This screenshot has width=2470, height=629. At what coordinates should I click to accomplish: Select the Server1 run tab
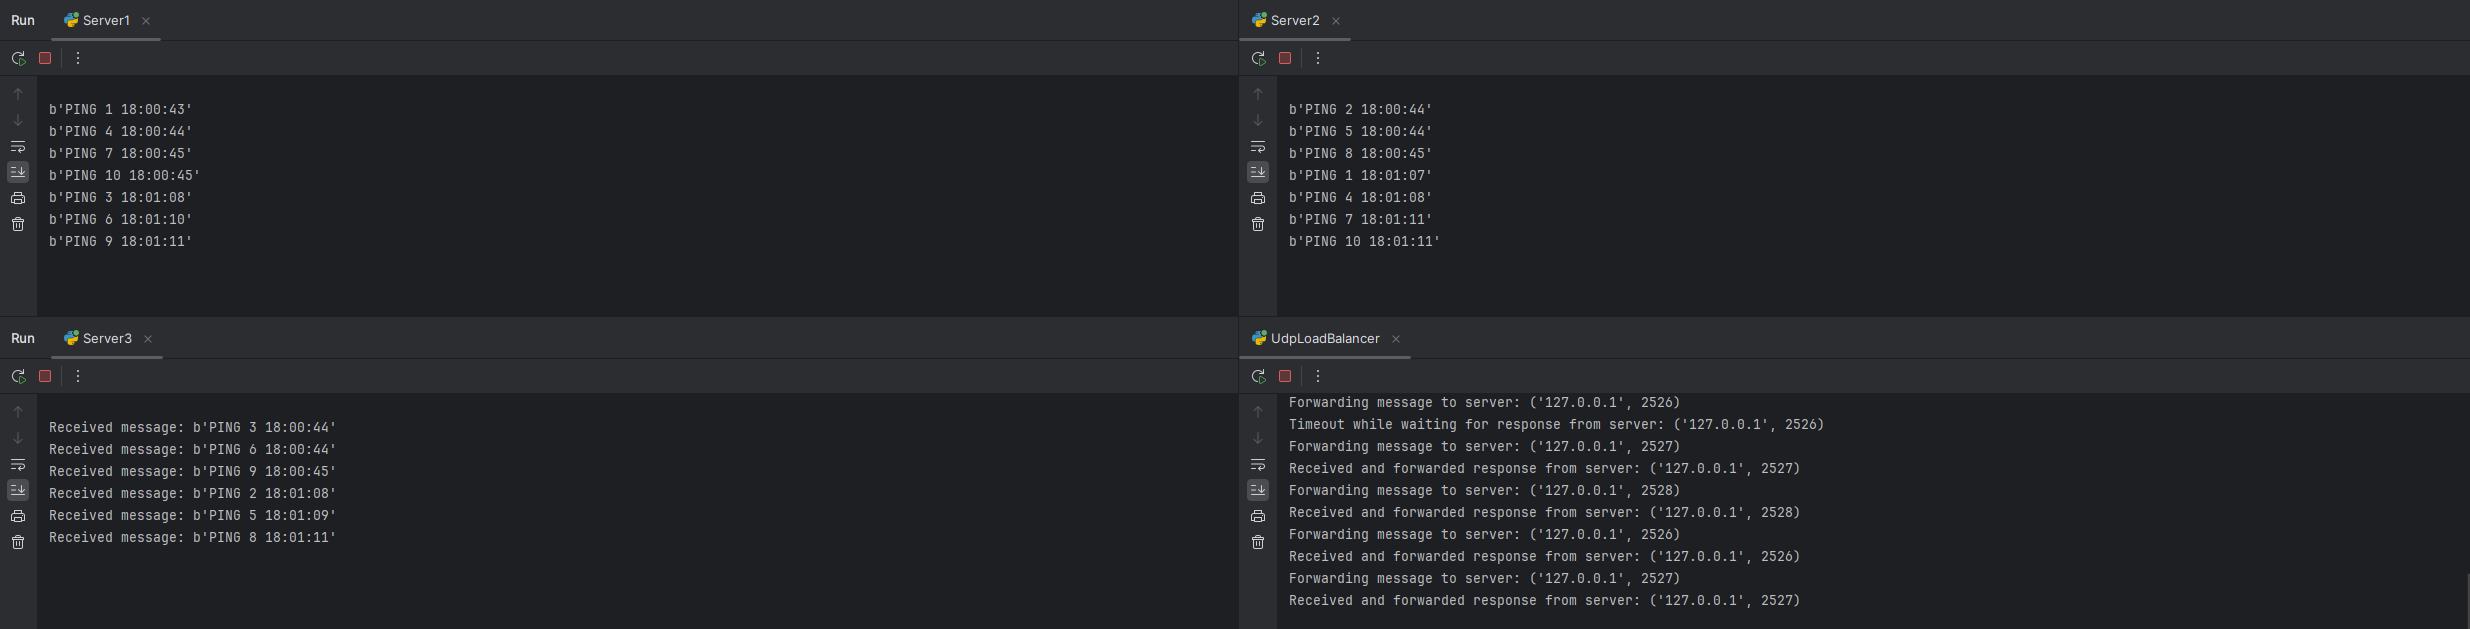105,20
